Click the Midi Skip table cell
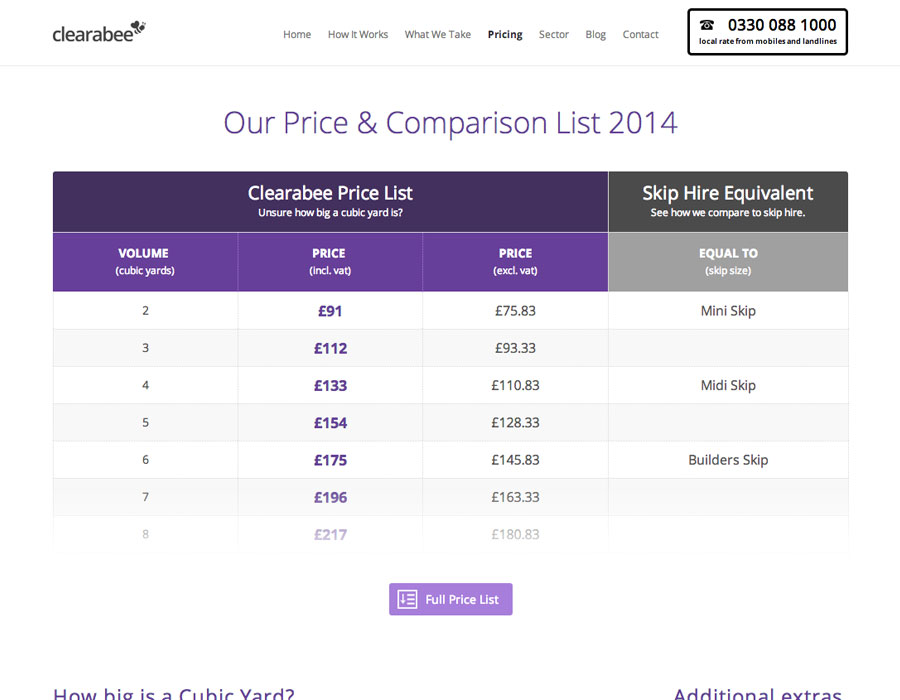 (728, 385)
